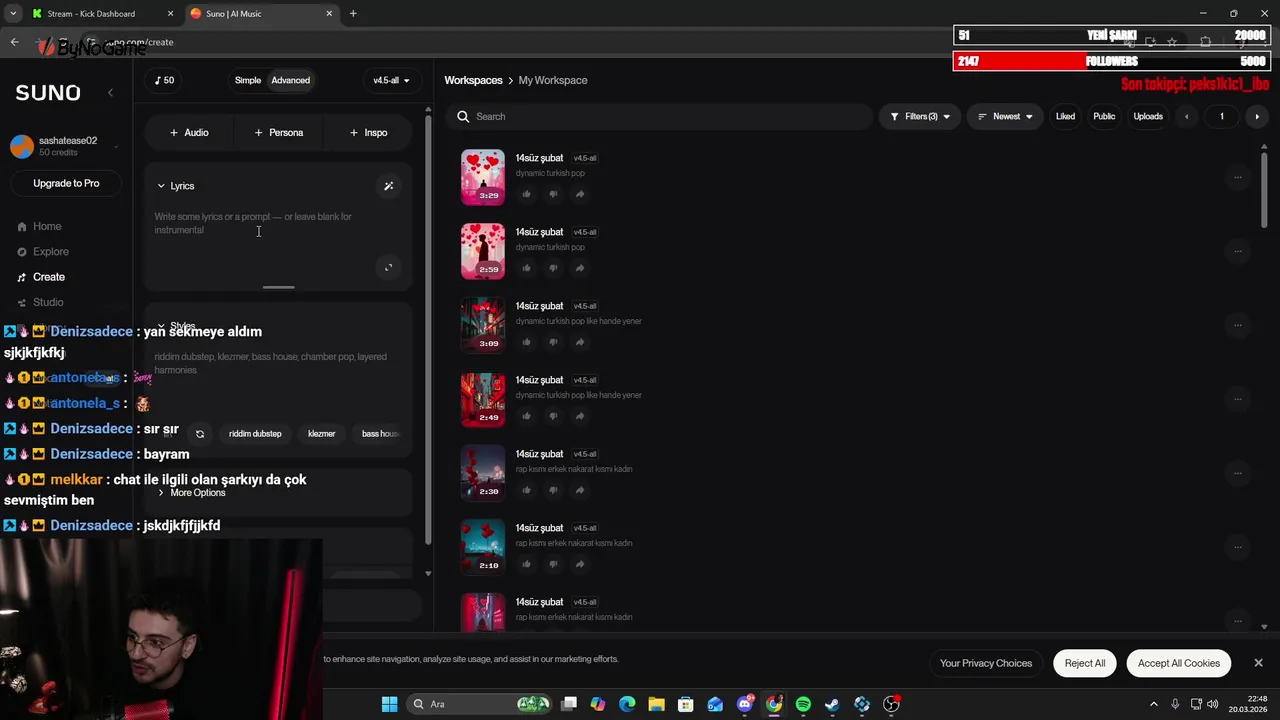The width and height of the screenshot is (1280, 720).
Task: Expand More Options section
Action: [x=191, y=493]
